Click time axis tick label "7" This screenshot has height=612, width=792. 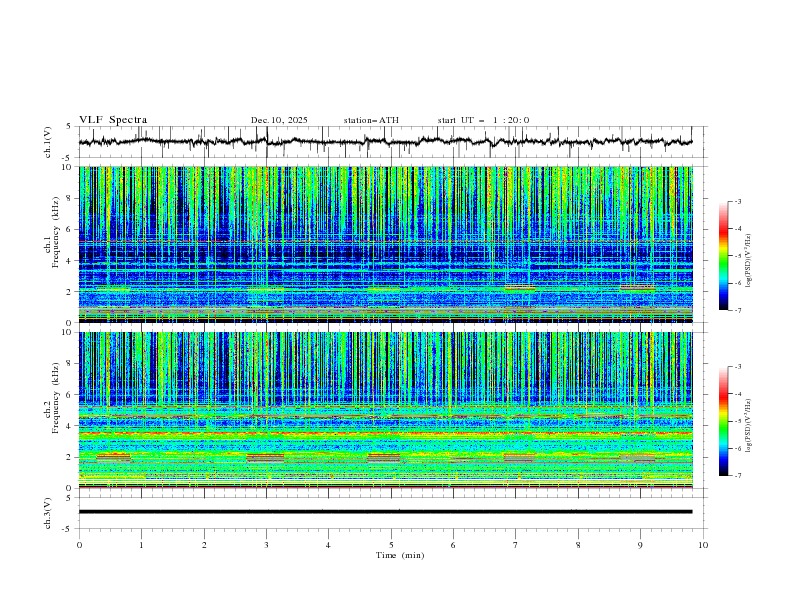click(516, 545)
